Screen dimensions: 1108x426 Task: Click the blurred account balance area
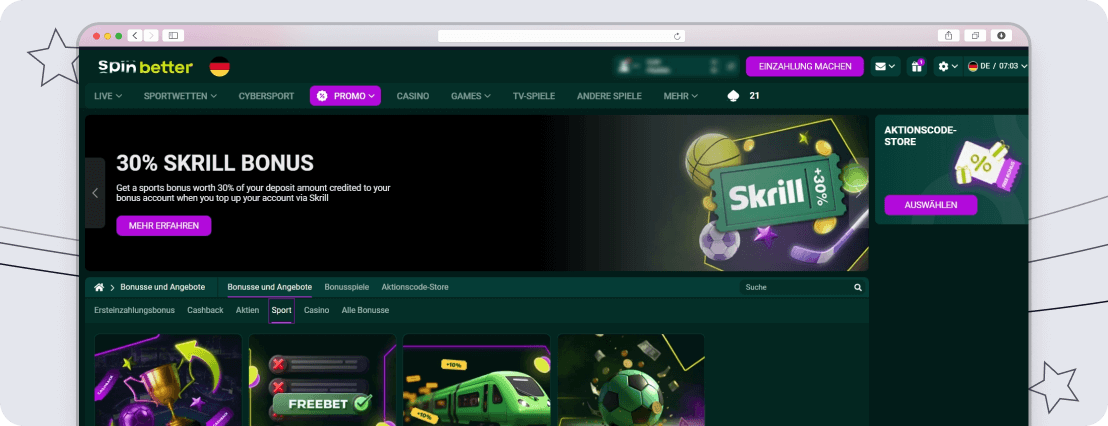coord(676,66)
